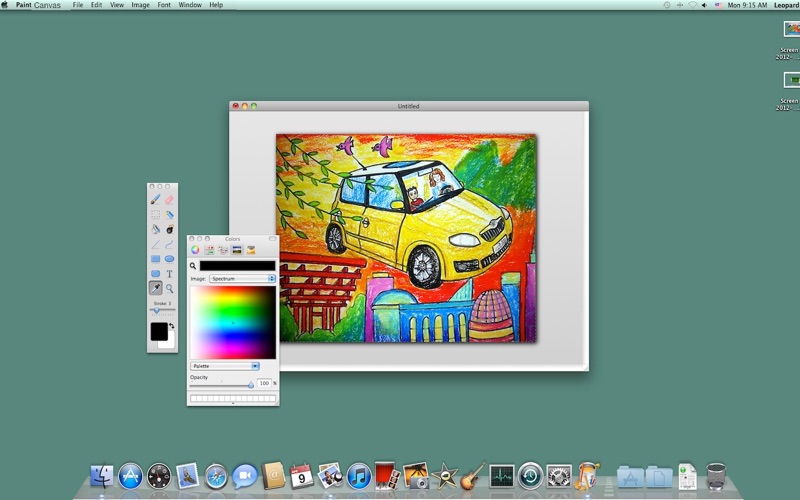Open Finder from the Dock
The image size is (800, 500).
tap(102, 476)
